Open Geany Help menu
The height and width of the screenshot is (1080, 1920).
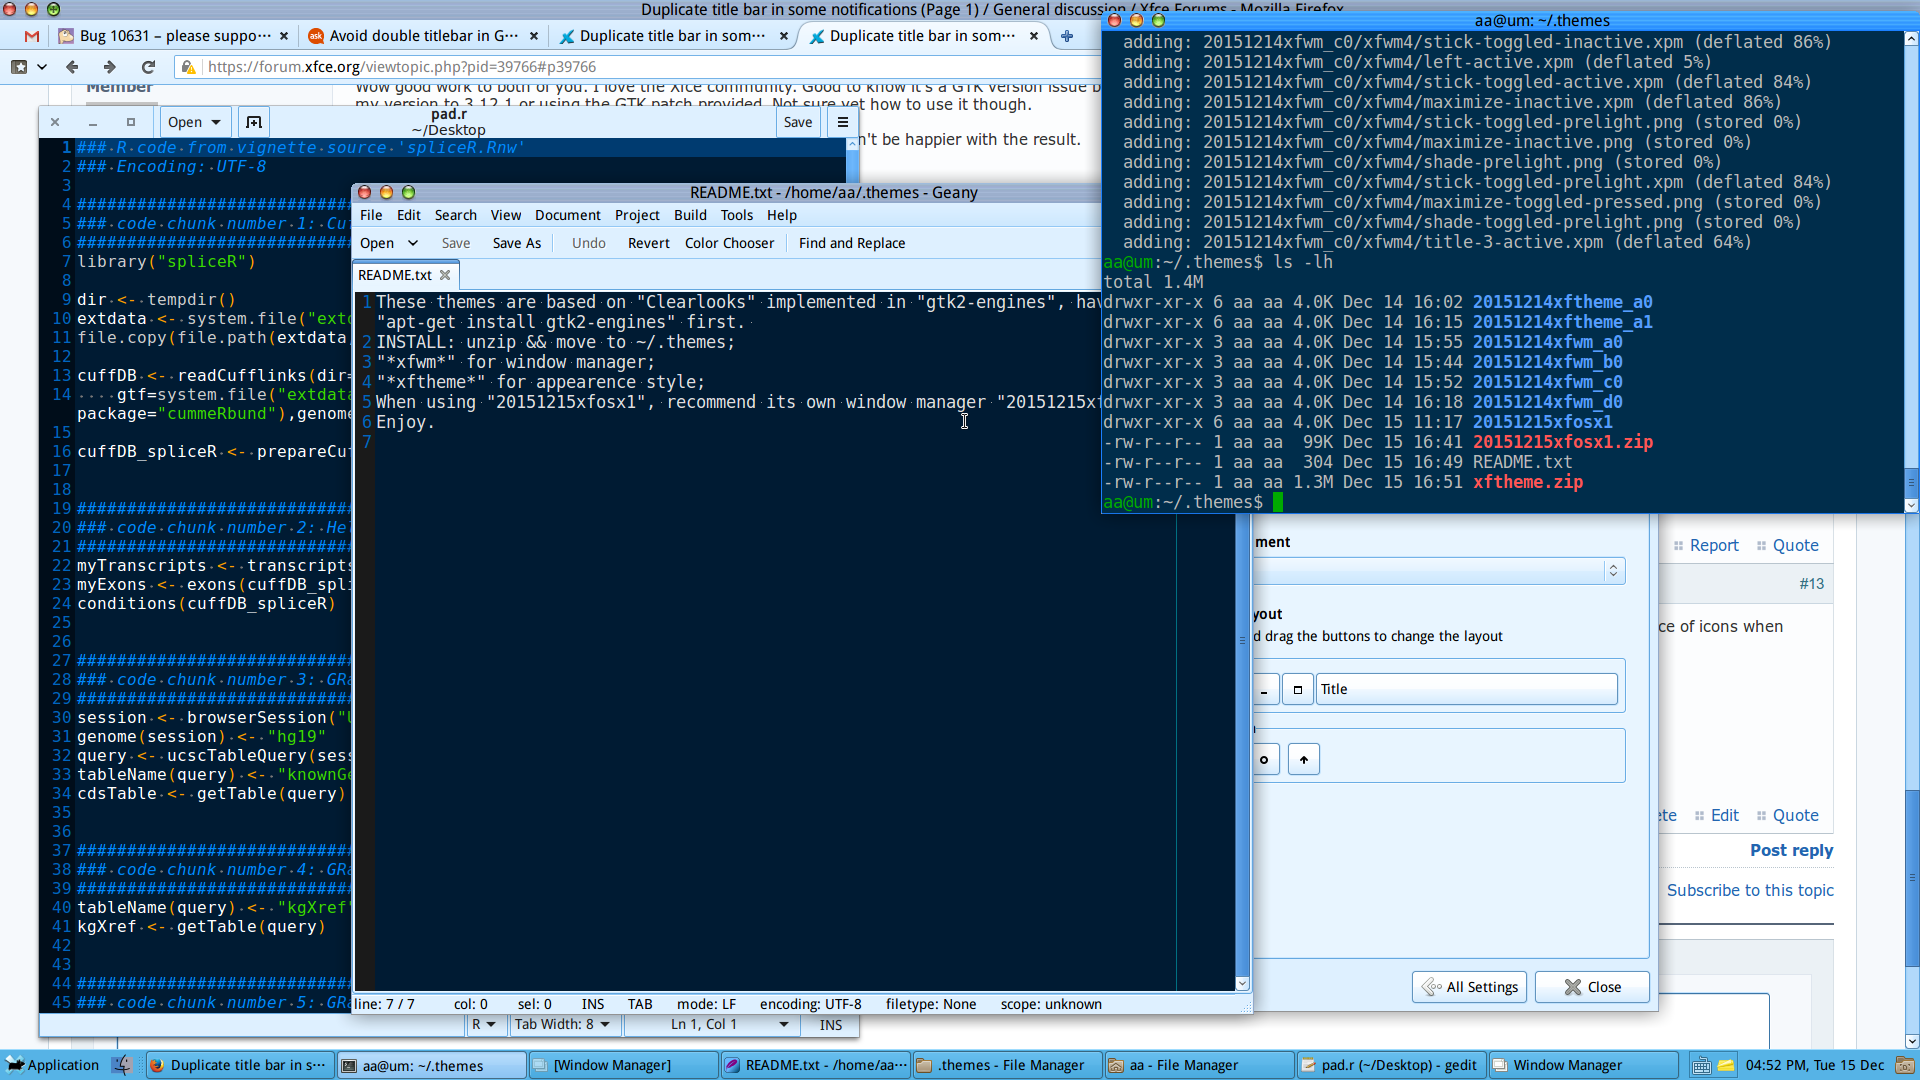pos(782,215)
